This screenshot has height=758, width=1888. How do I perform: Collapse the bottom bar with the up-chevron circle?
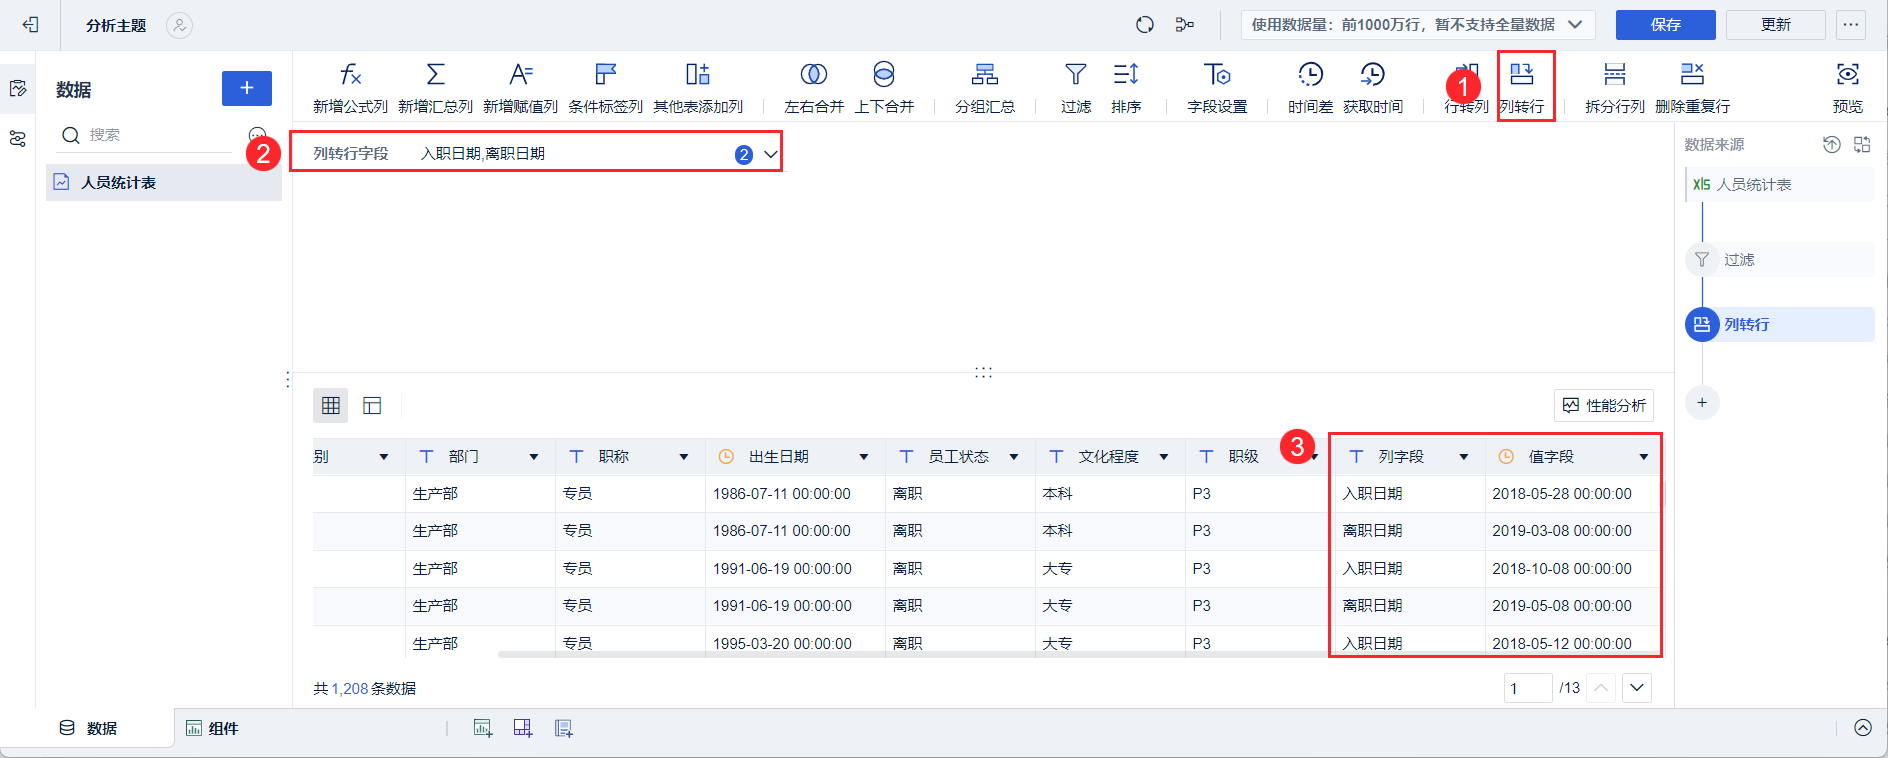click(1863, 728)
